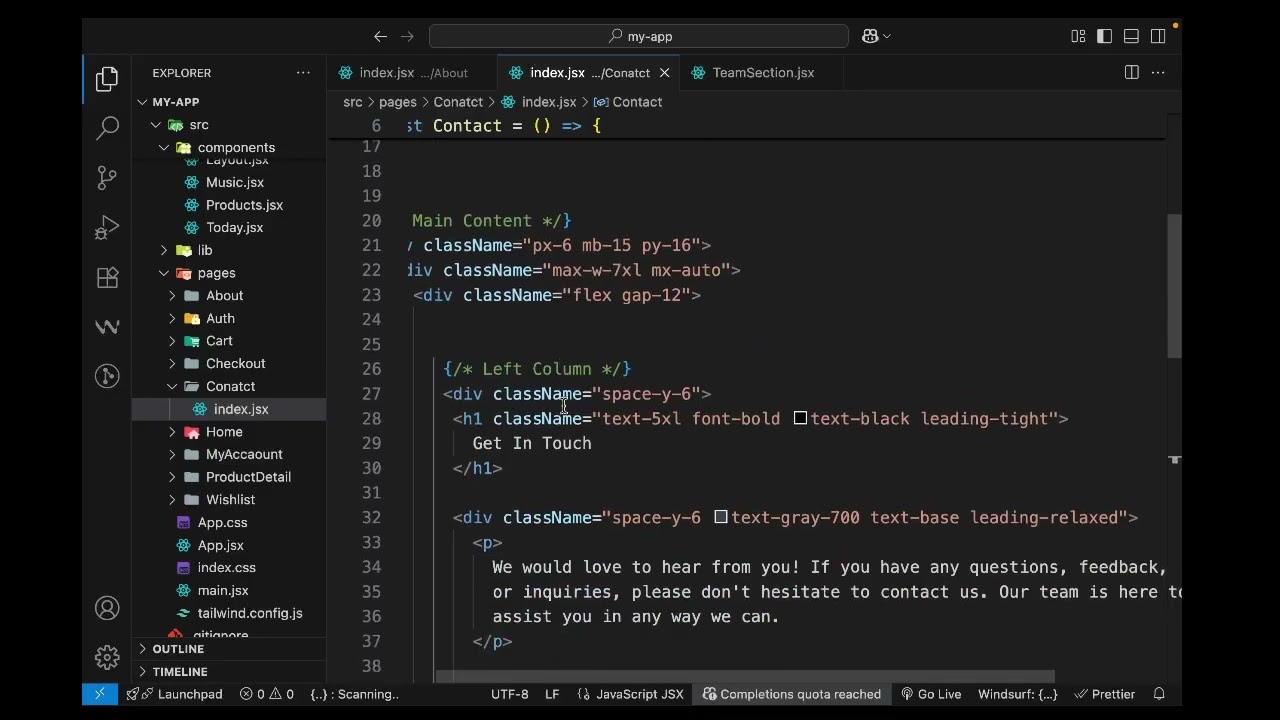Toggle the bottom panel
Viewport: 1280px width, 720px height.
click(x=1131, y=36)
